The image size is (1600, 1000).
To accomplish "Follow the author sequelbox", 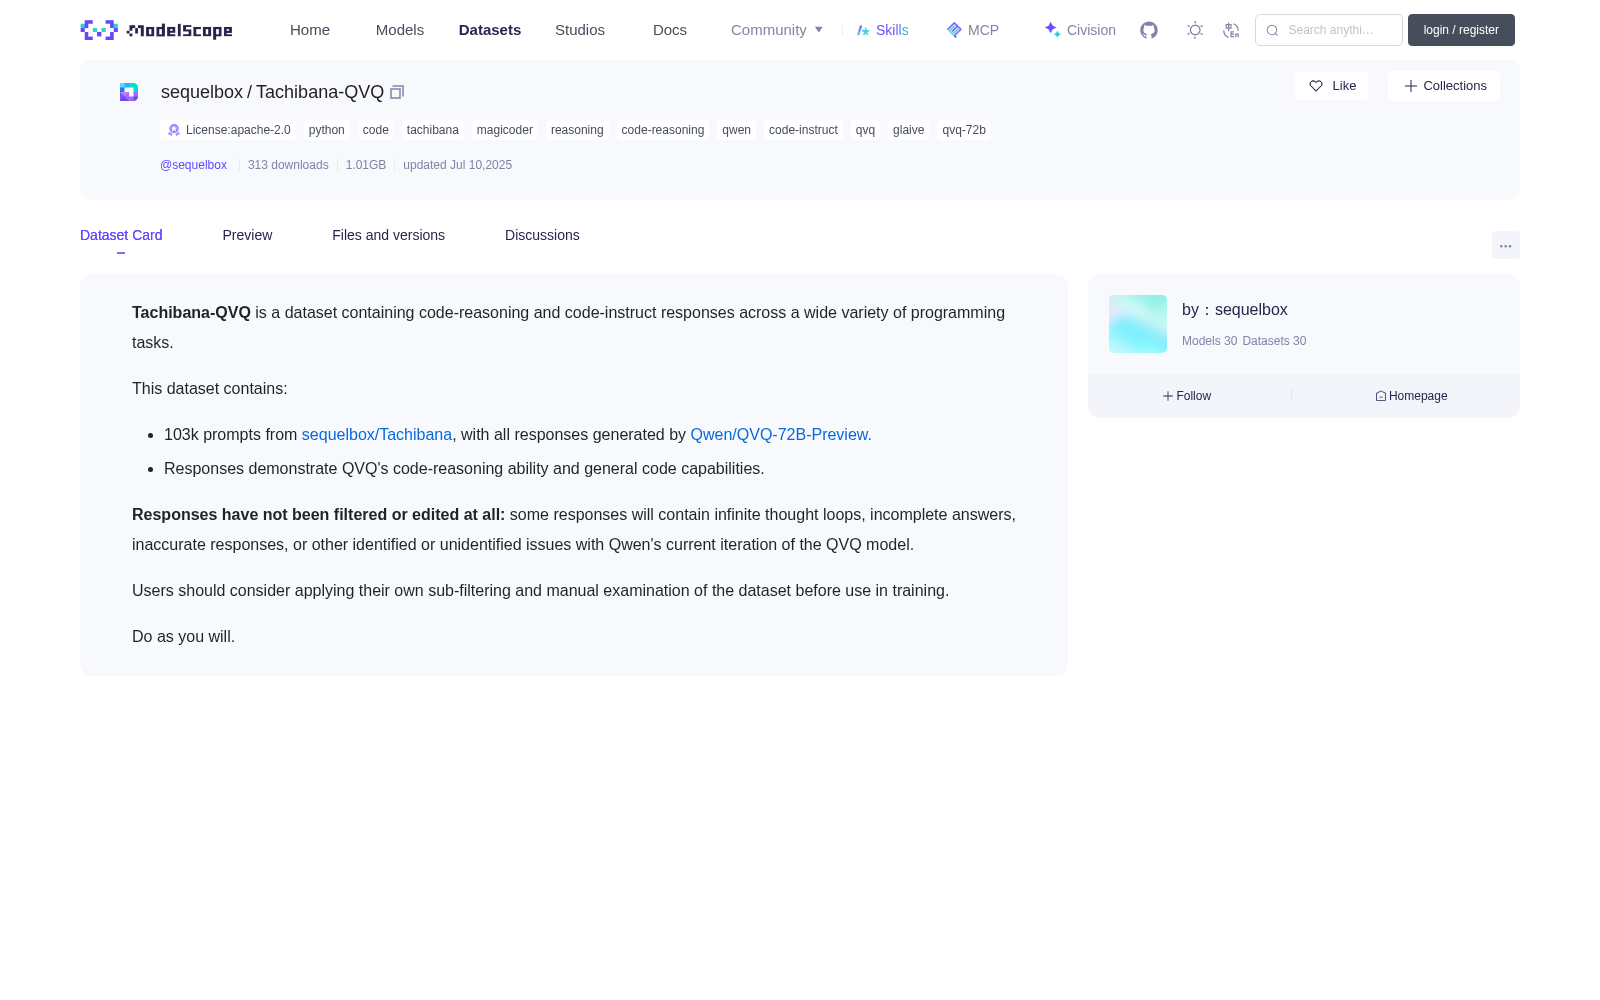I will coord(1187,396).
